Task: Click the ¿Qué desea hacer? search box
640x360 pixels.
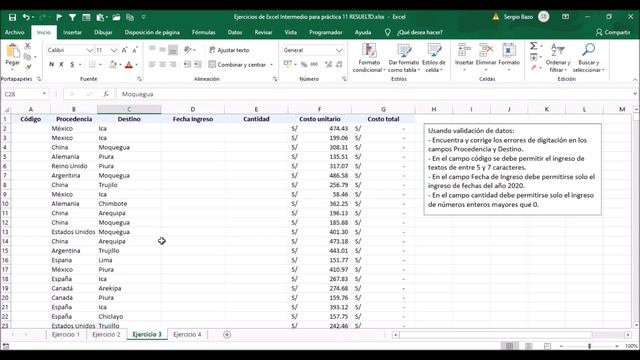Action: point(420,32)
